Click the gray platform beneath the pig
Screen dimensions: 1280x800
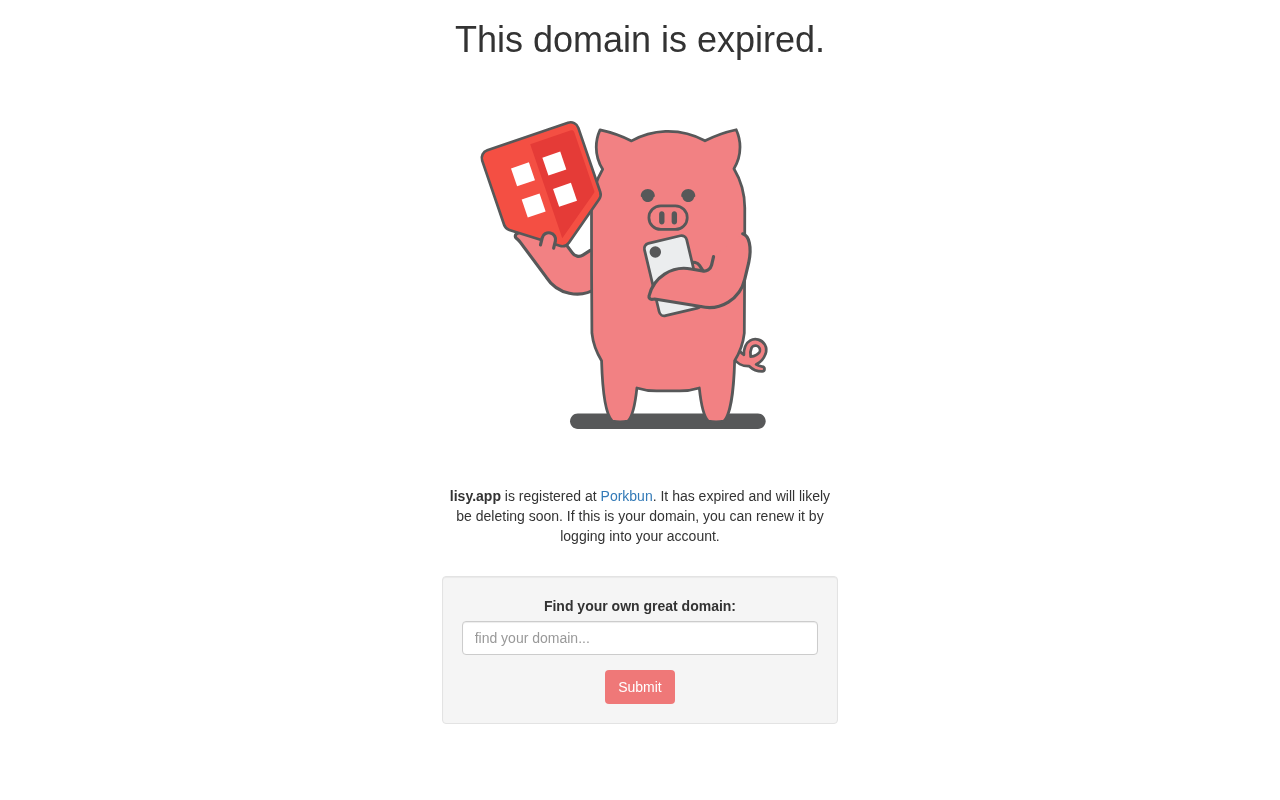[x=668, y=421]
